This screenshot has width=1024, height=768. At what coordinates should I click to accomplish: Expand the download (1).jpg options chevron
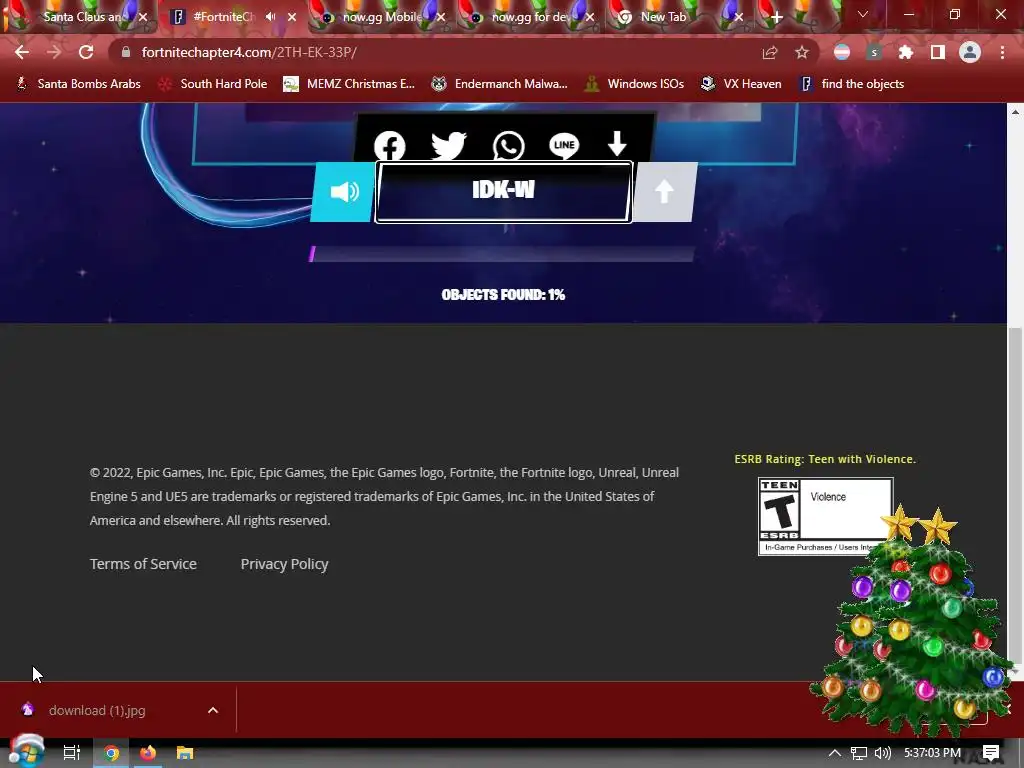(x=213, y=710)
